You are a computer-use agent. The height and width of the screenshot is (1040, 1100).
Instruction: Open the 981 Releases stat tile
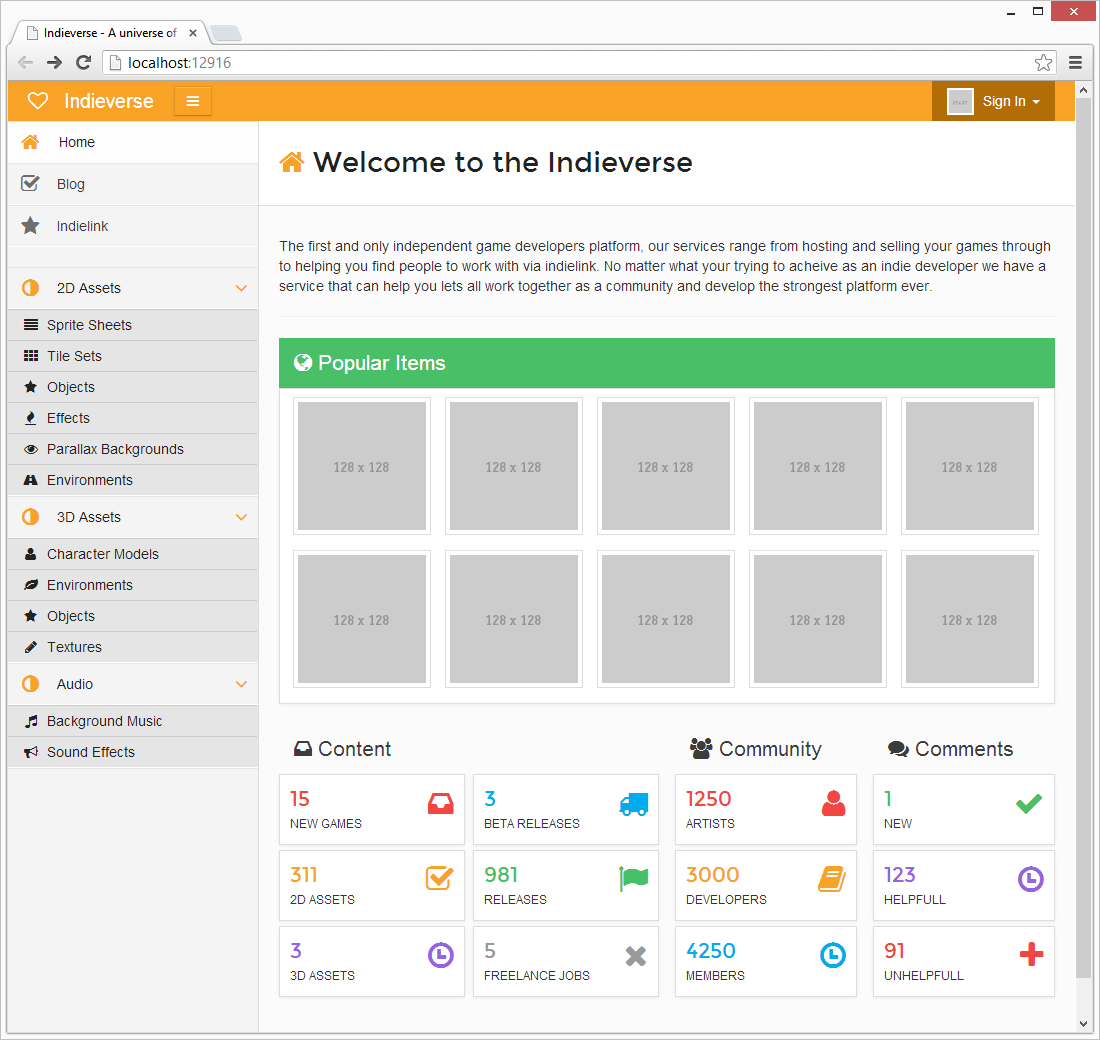tap(566, 886)
